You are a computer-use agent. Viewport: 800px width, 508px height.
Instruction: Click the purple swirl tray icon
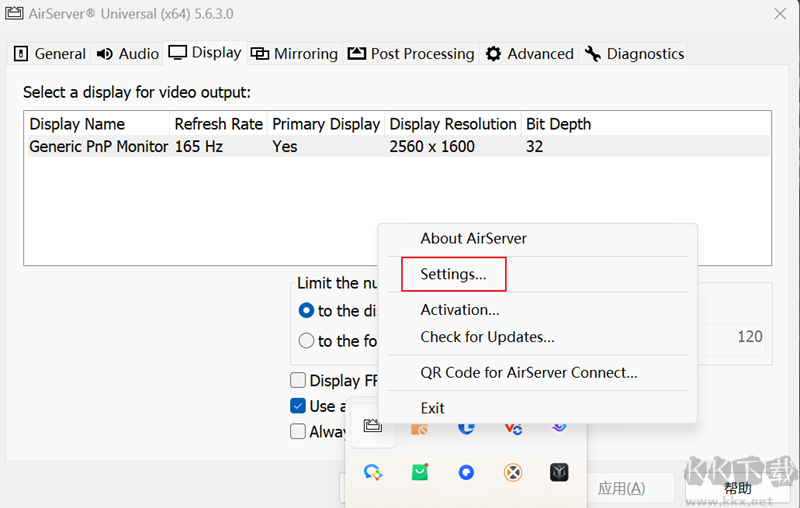(x=559, y=426)
